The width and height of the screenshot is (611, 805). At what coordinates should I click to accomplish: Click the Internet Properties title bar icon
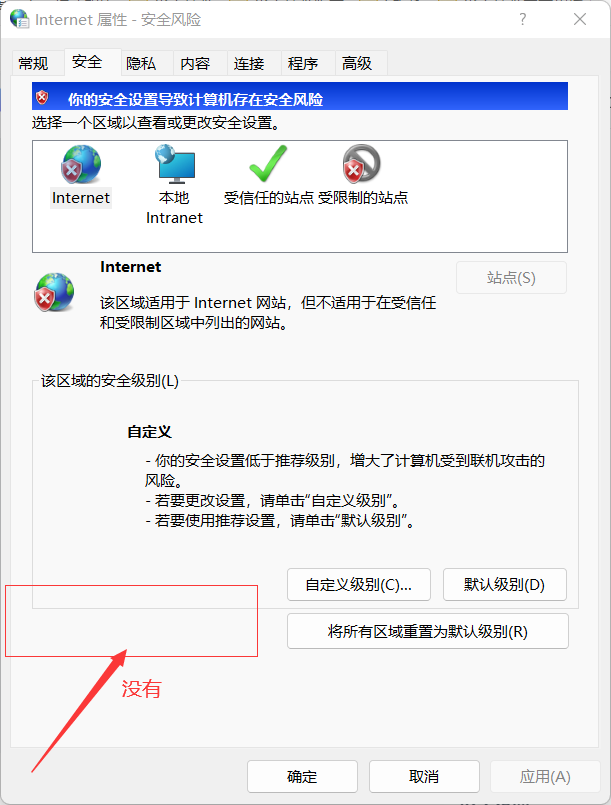[x=20, y=19]
